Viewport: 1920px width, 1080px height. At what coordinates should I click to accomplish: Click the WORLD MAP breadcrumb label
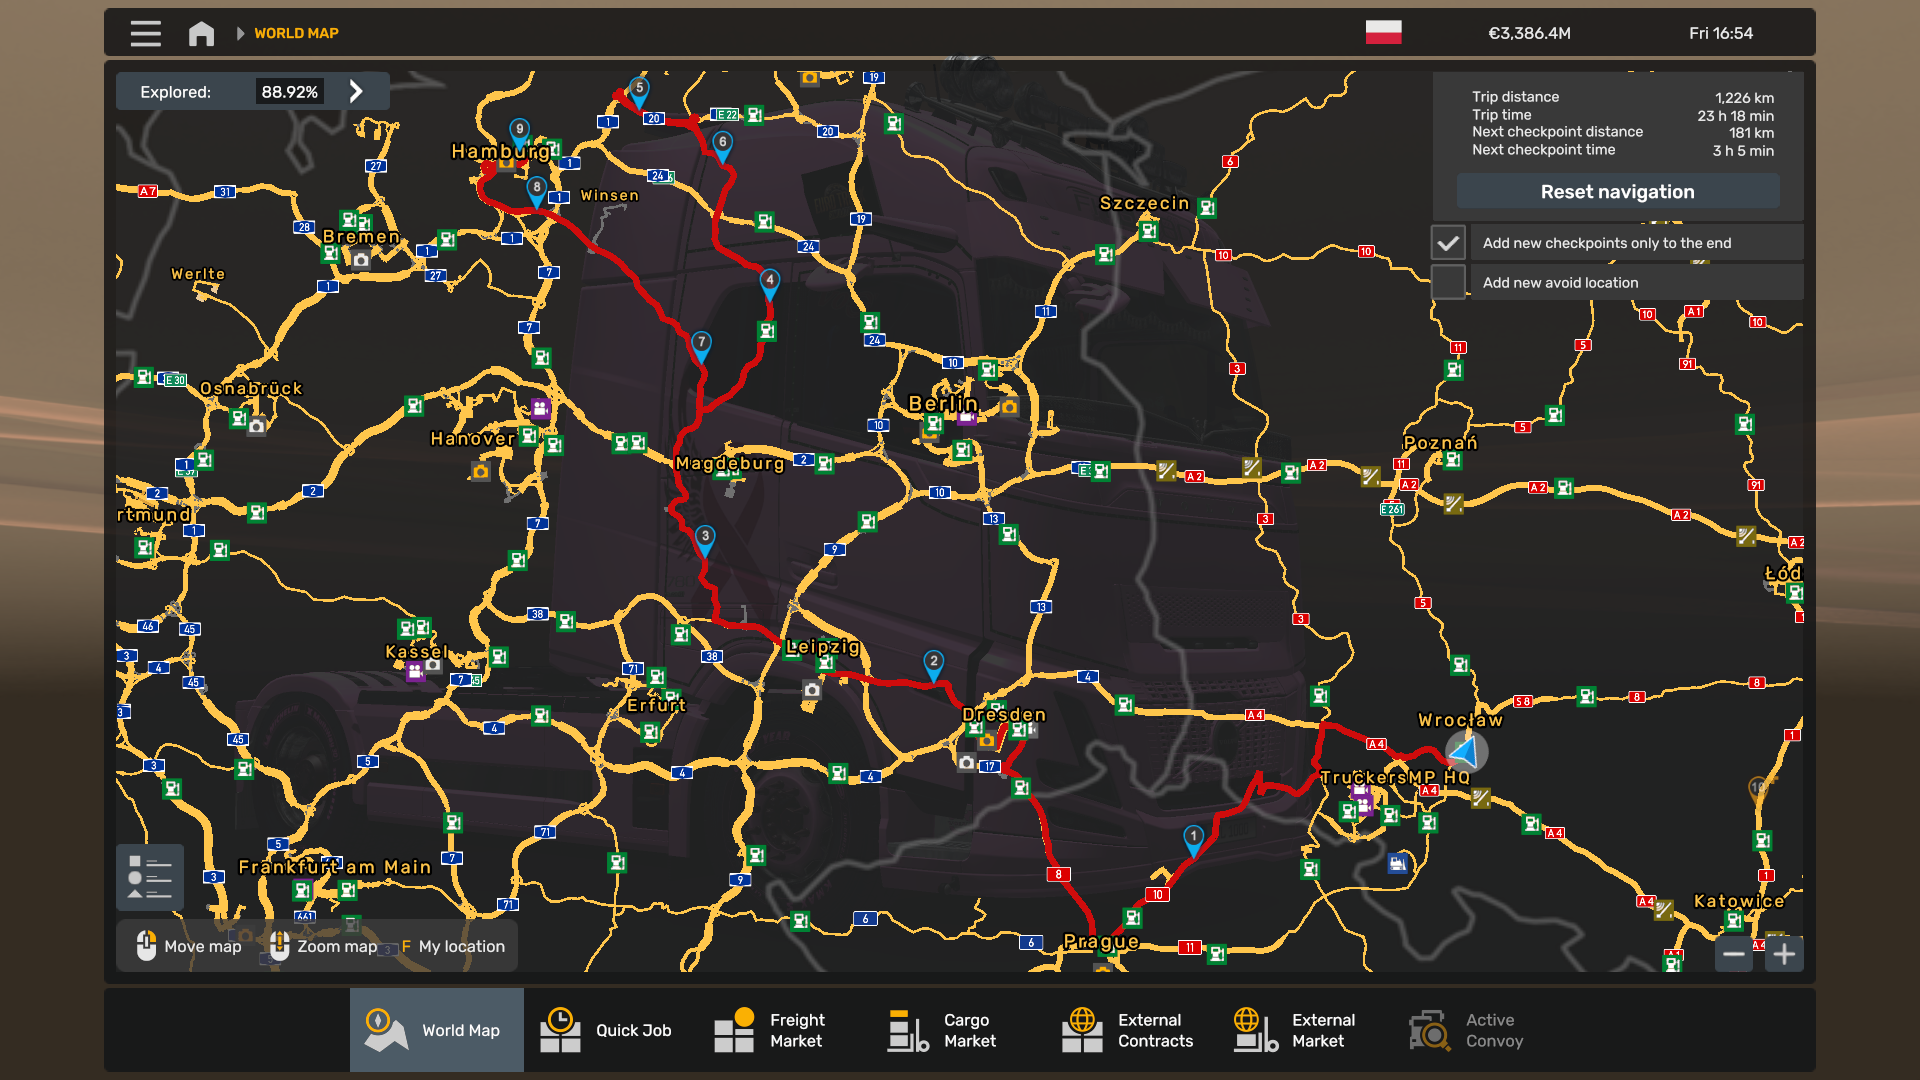(296, 33)
